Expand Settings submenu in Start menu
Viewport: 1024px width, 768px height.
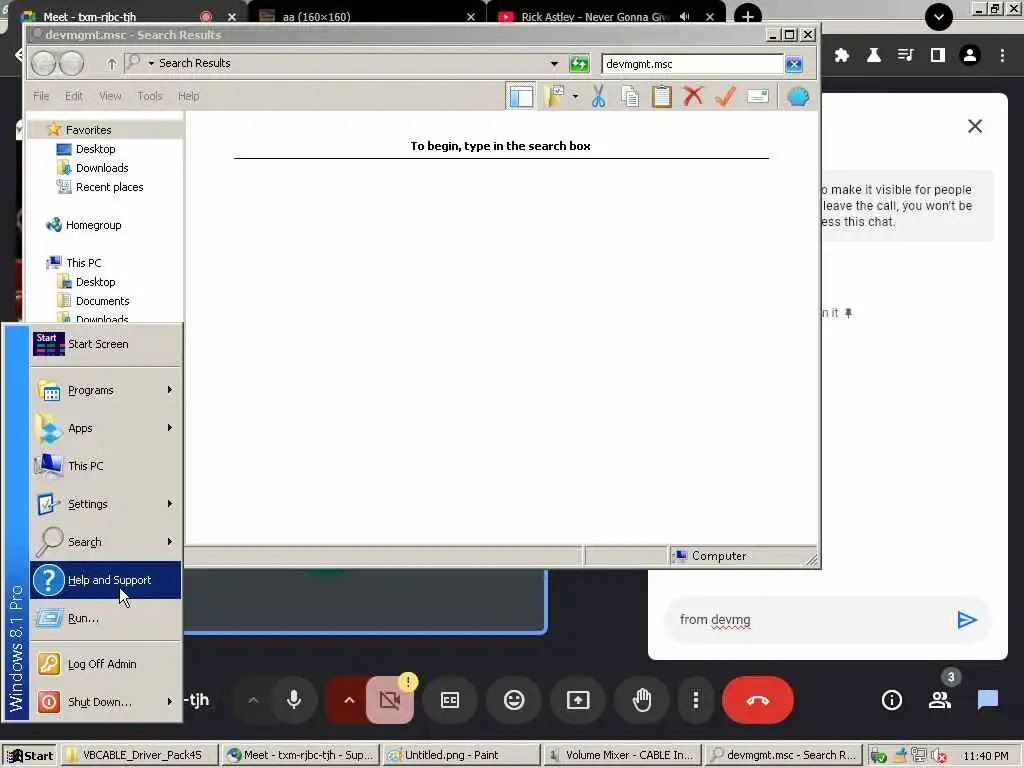pyautogui.click(x=105, y=504)
